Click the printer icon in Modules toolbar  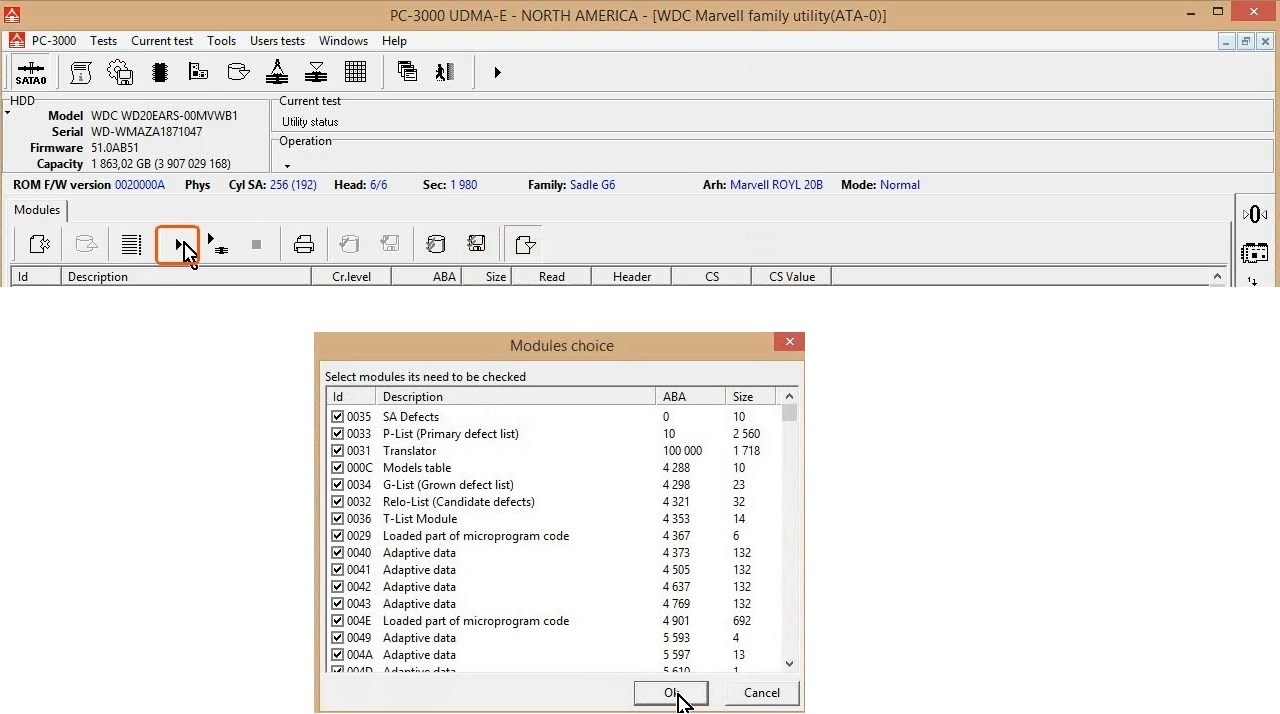tap(304, 245)
